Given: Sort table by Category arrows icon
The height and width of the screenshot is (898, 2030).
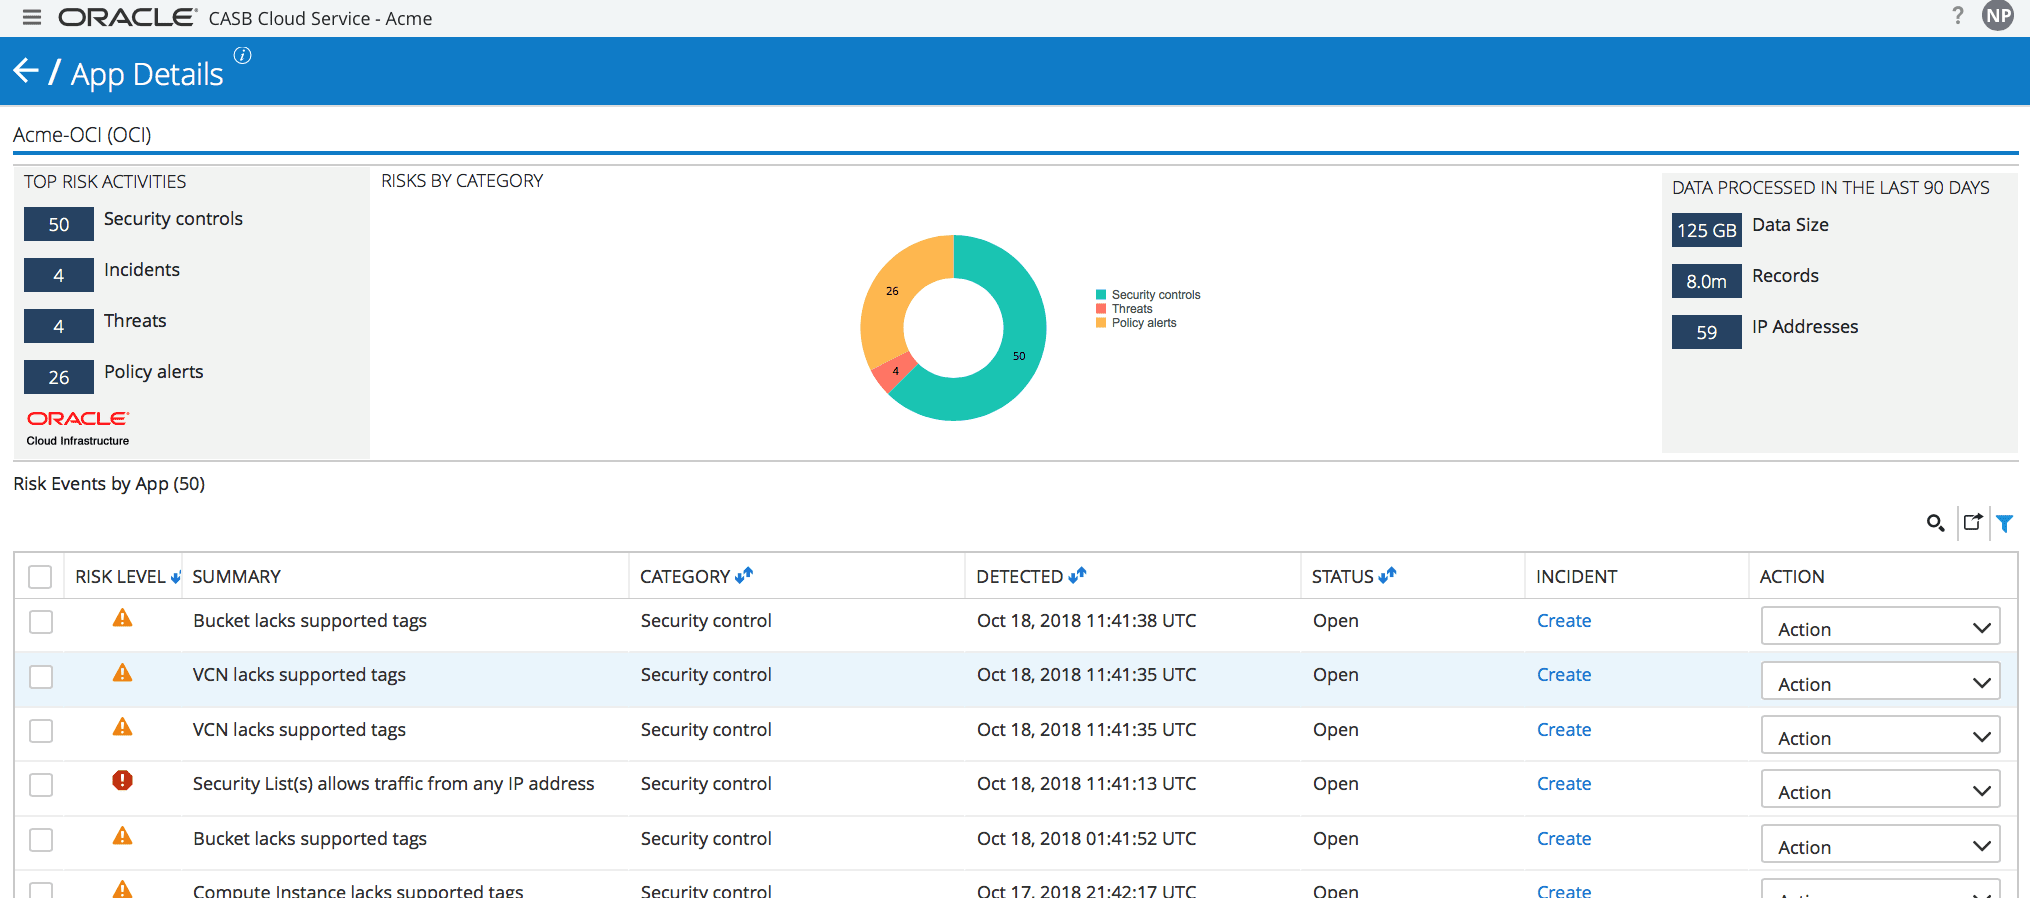Looking at the screenshot, I should pyautogui.click(x=743, y=575).
